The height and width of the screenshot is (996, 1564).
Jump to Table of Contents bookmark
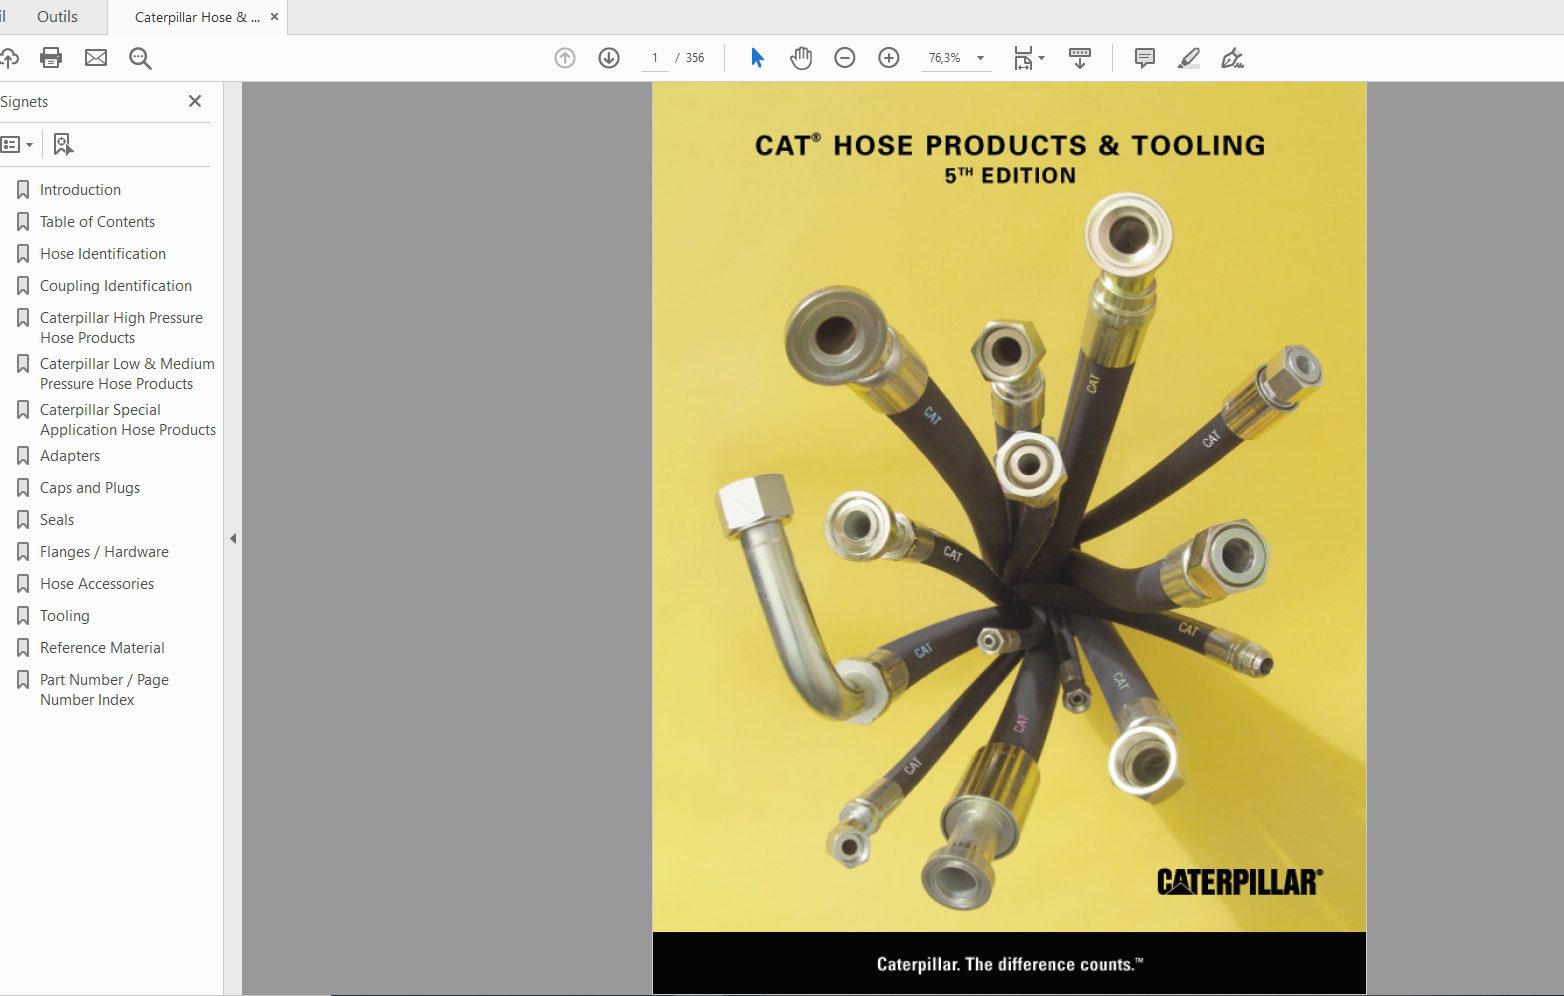[x=97, y=222]
